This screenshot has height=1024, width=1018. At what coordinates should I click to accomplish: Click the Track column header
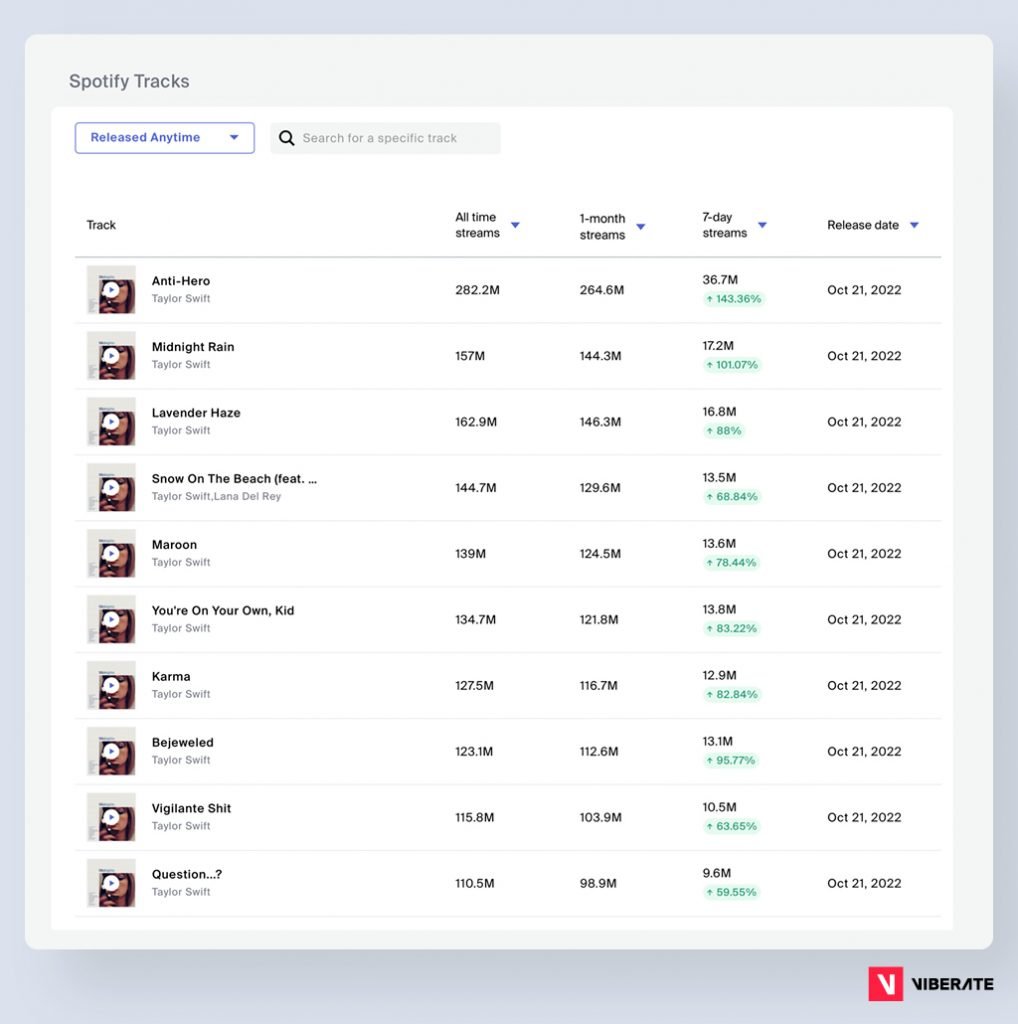click(x=101, y=225)
